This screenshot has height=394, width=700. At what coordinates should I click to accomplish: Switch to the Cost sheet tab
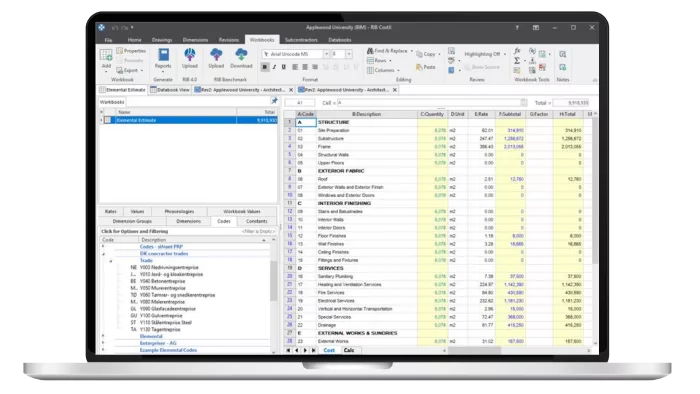[x=329, y=350]
